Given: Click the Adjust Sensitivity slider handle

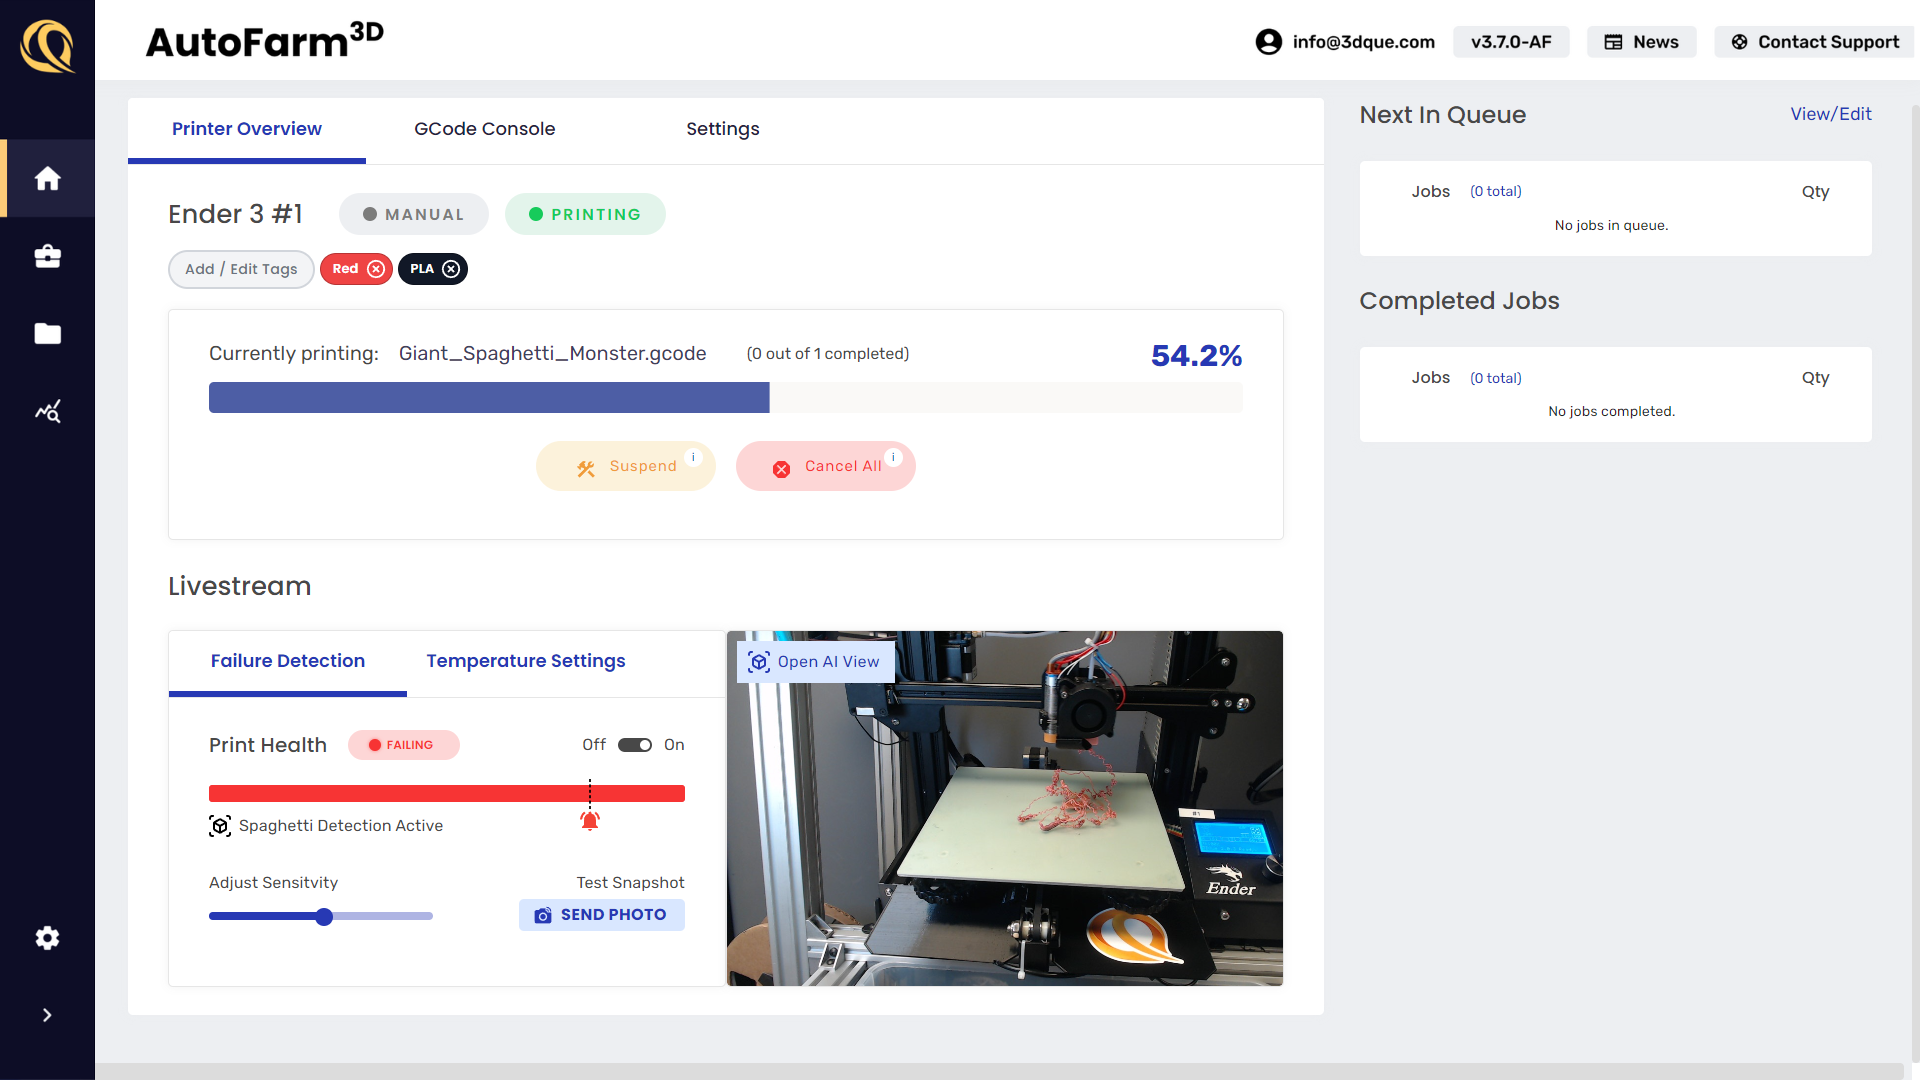Looking at the screenshot, I should point(324,917).
